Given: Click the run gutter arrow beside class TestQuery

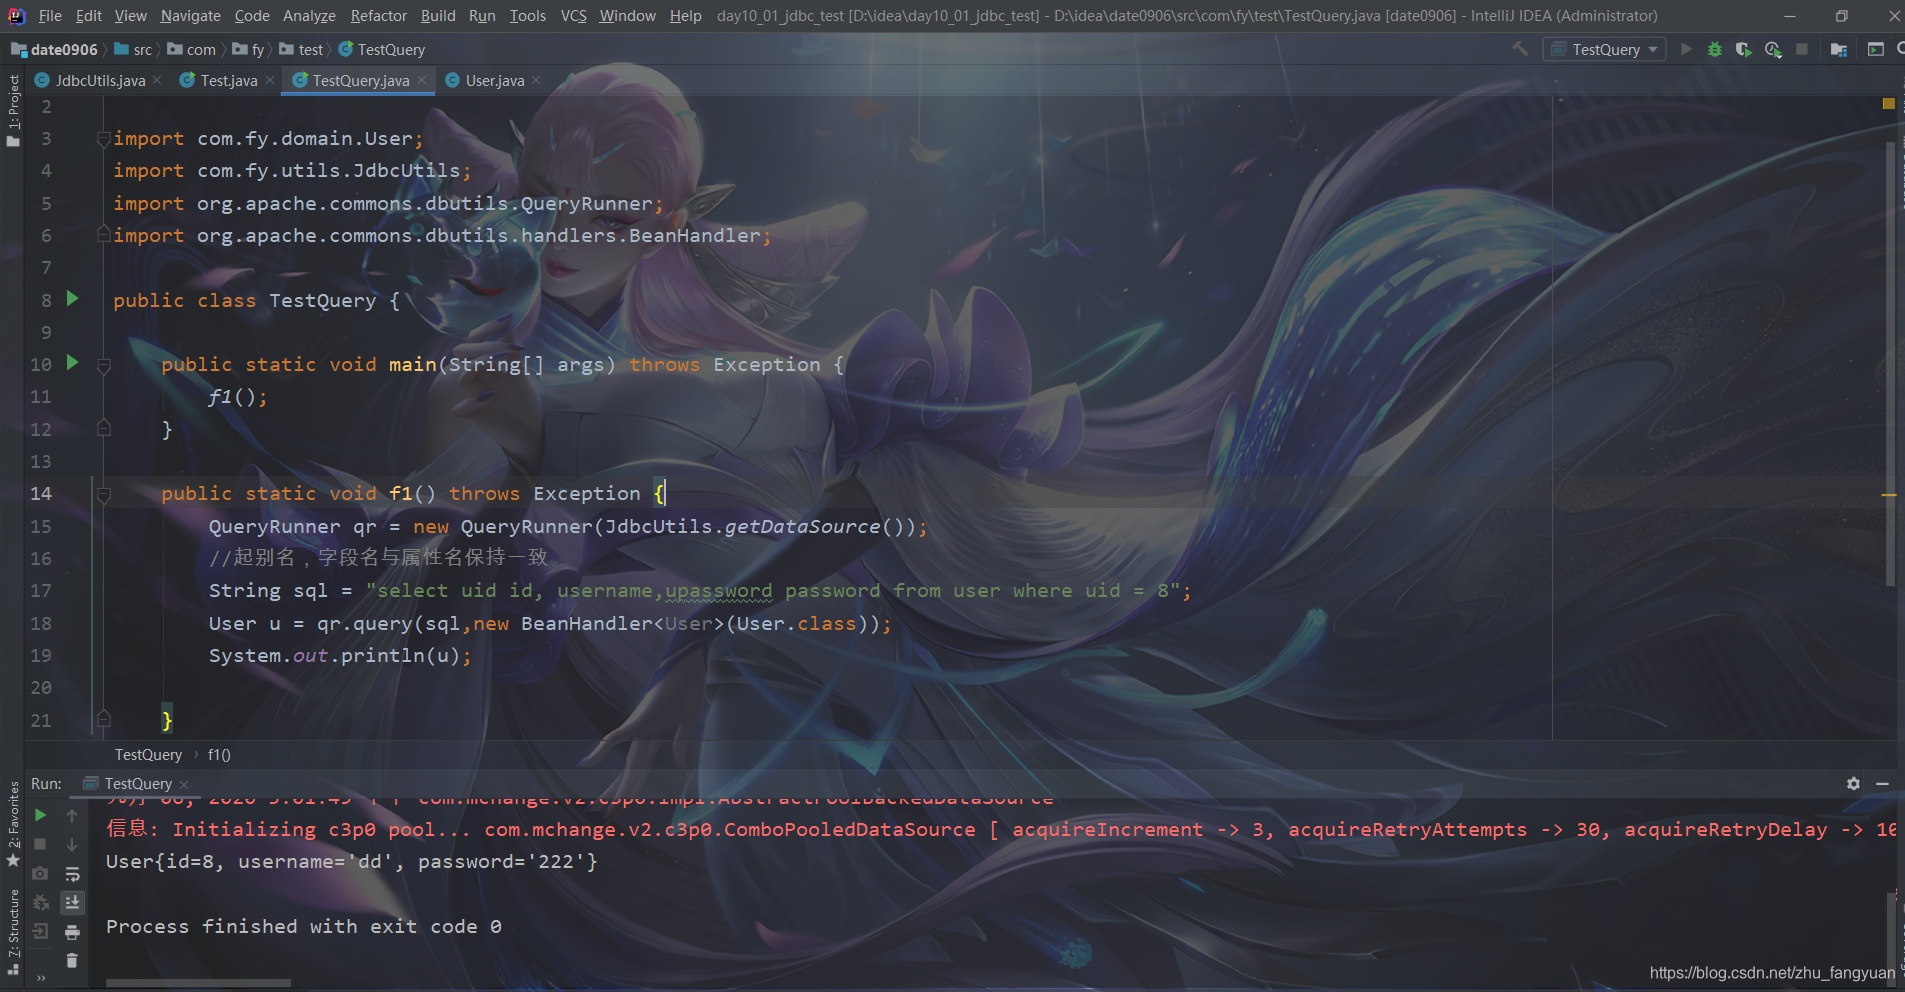Looking at the screenshot, I should pyautogui.click(x=72, y=298).
